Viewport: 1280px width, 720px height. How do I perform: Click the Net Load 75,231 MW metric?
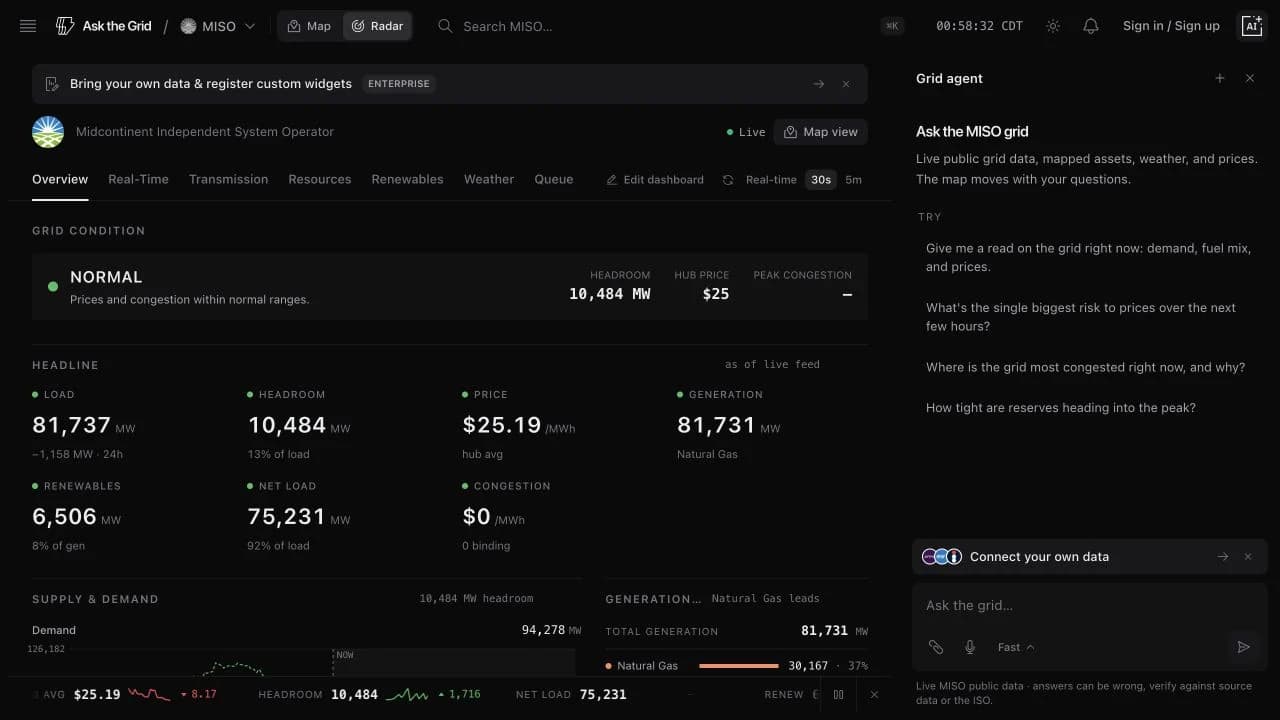[x=299, y=517]
